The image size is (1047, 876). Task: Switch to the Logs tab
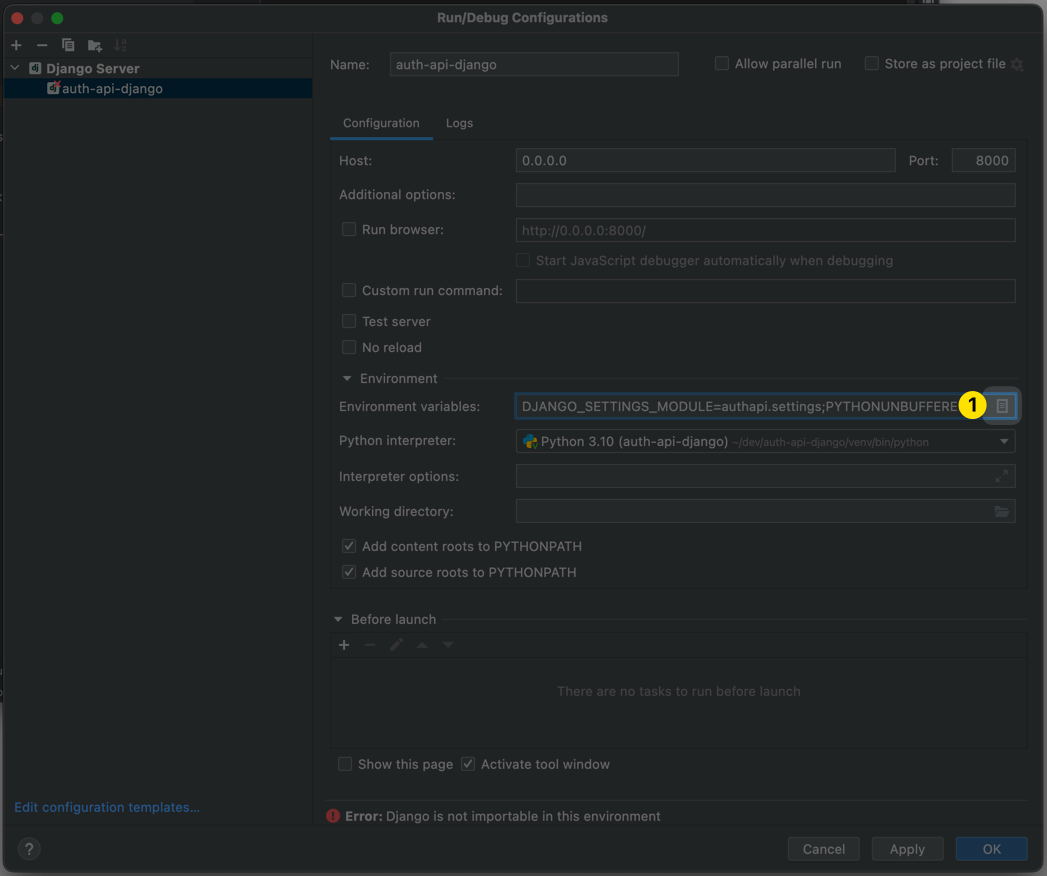click(459, 123)
